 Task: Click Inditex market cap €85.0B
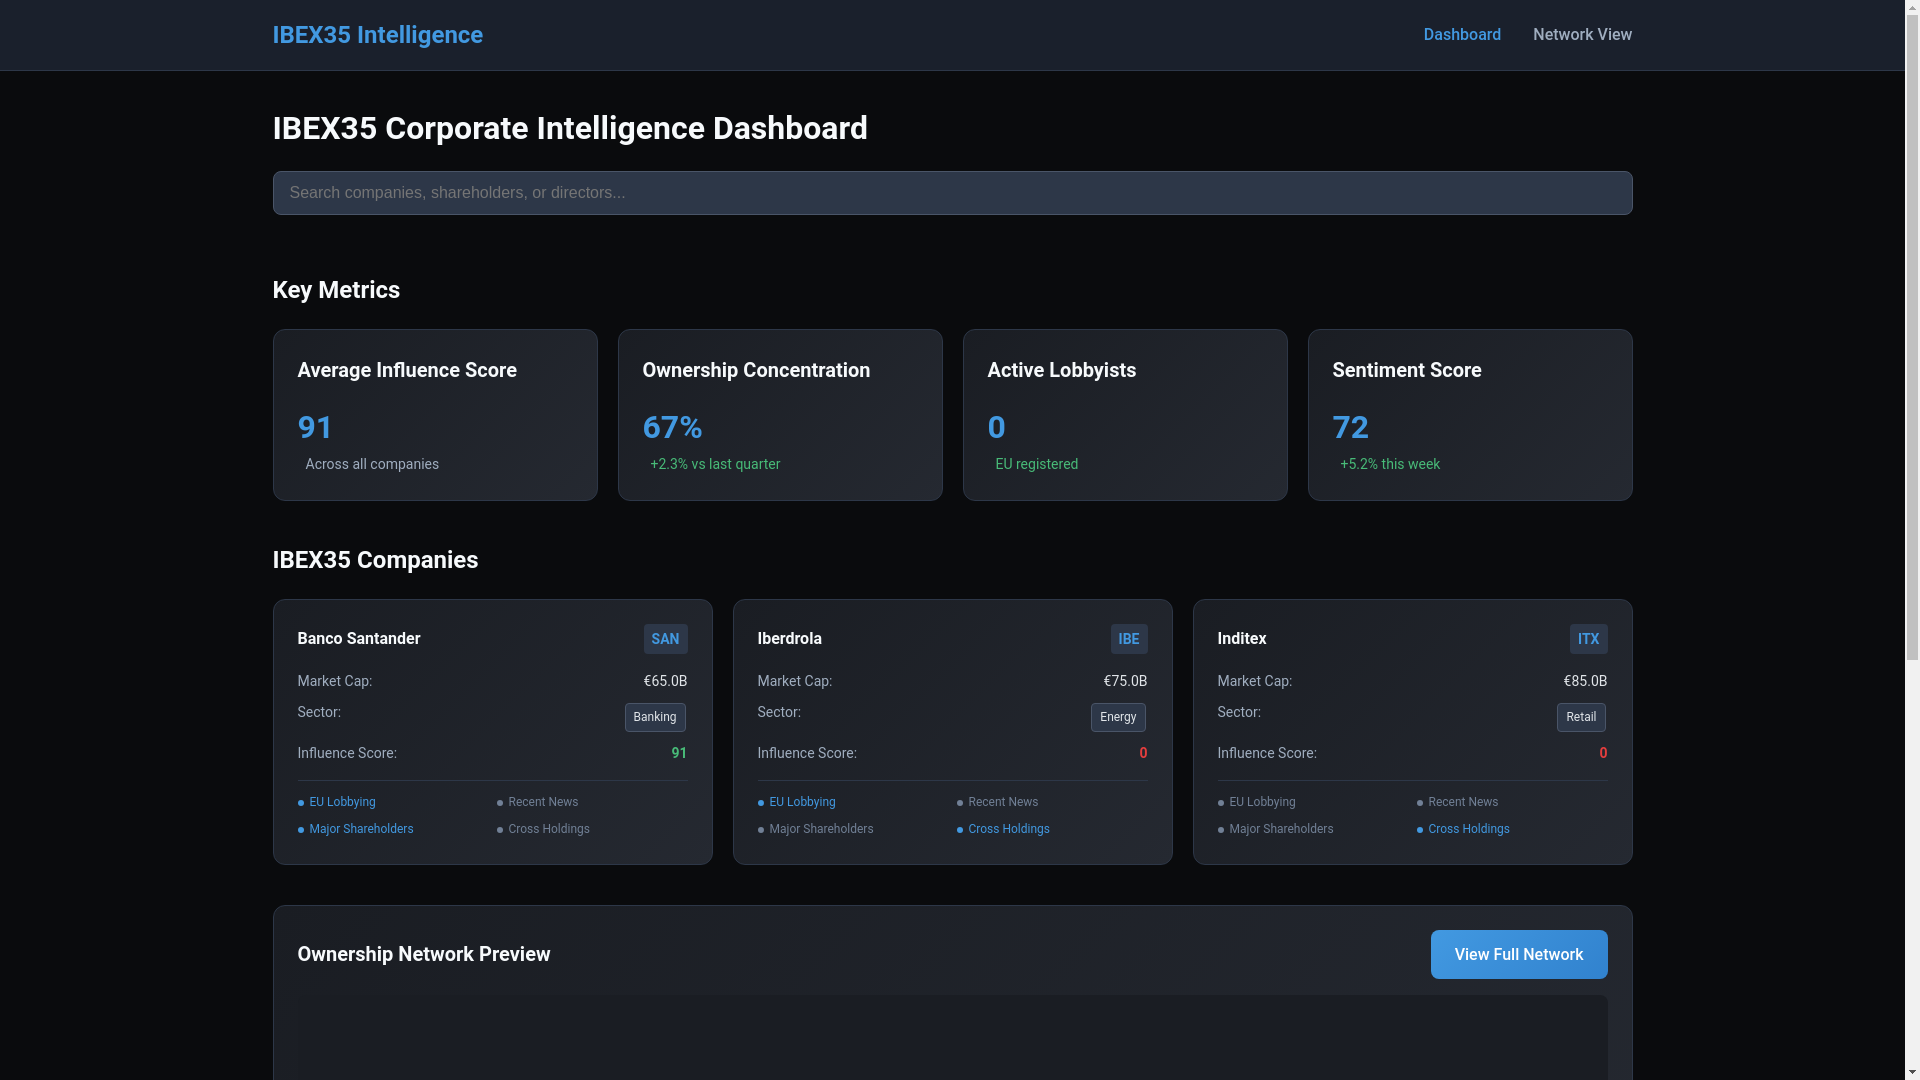[x=1585, y=681]
